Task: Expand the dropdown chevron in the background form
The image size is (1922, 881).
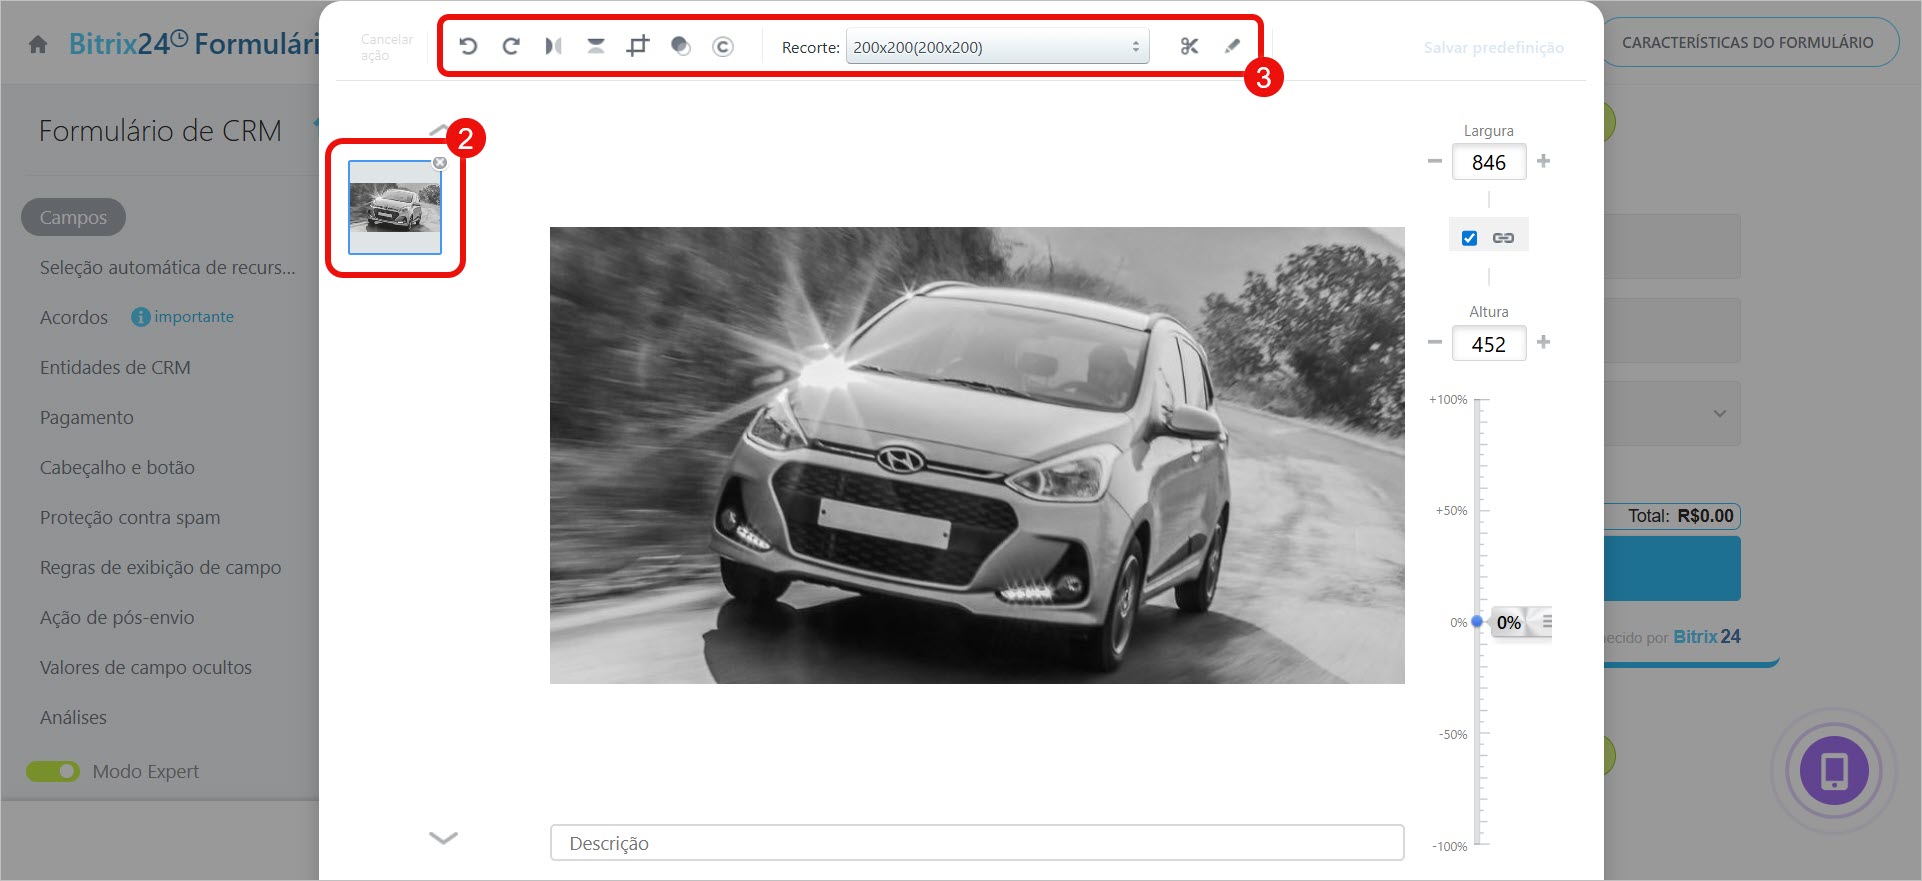Action: click(x=1719, y=413)
